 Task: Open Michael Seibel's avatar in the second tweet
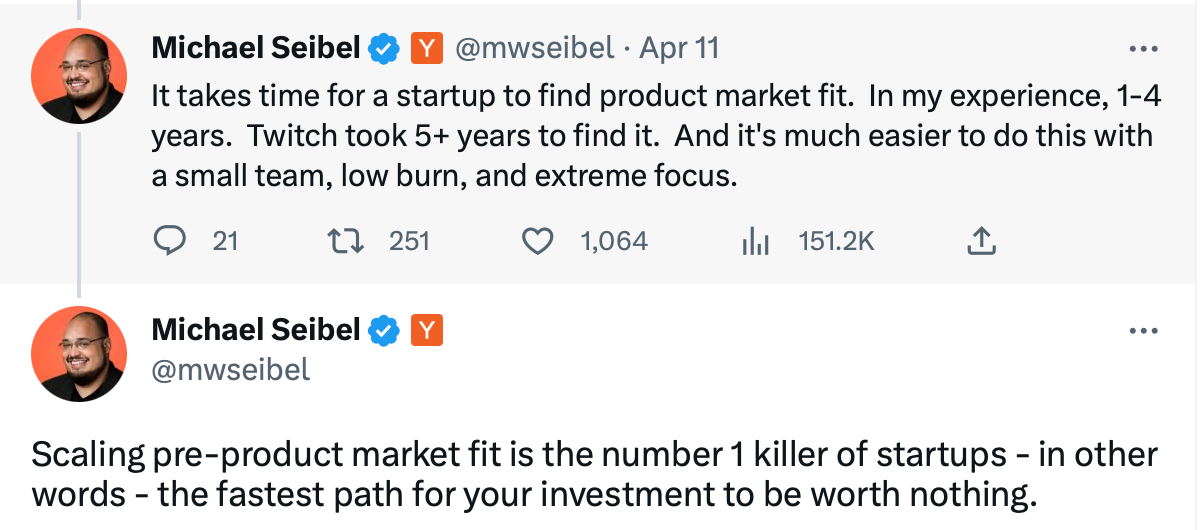tap(79, 354)
